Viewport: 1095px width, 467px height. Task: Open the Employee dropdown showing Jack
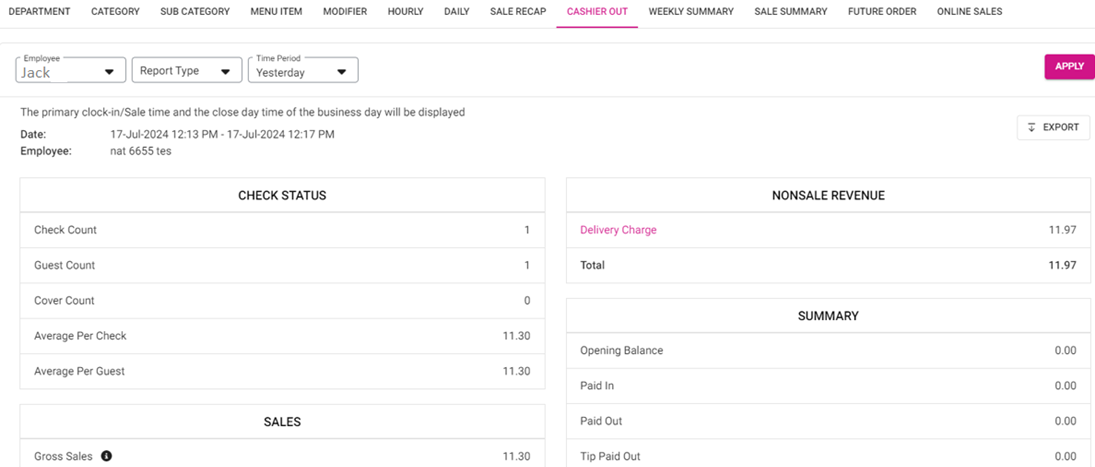(70, 71)
